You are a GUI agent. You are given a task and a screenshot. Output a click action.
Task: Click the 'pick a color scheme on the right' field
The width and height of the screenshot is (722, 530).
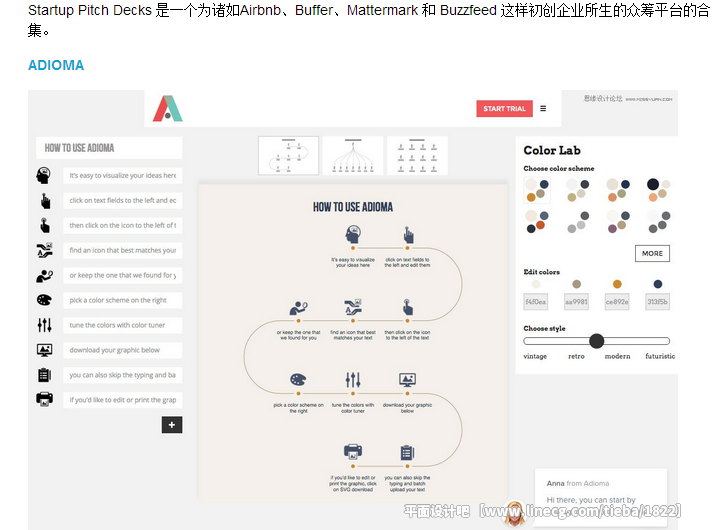coord(122,300)
